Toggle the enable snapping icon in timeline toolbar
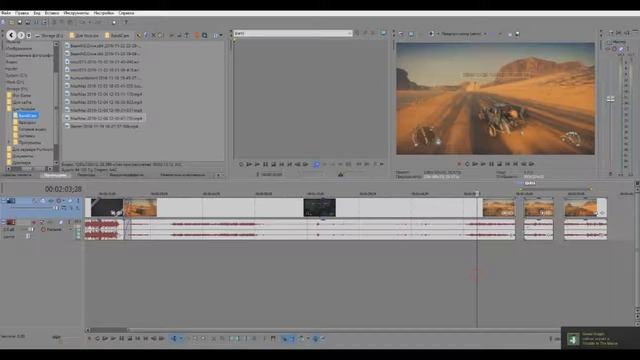This screenshot has height=360, width=640. tap(284, 338)
